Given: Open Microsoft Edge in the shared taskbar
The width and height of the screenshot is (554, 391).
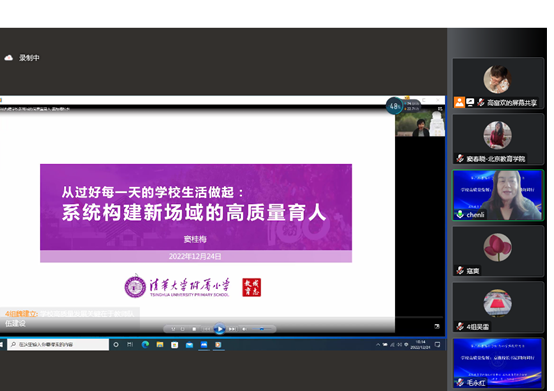Looking at the screenshot, I should 145,345.
